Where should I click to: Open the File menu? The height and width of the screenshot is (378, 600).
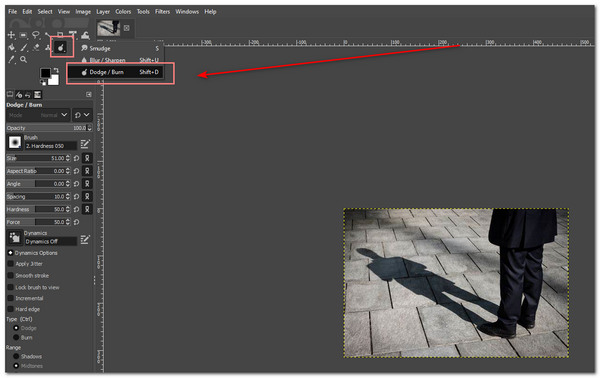[x=13, y=11]
